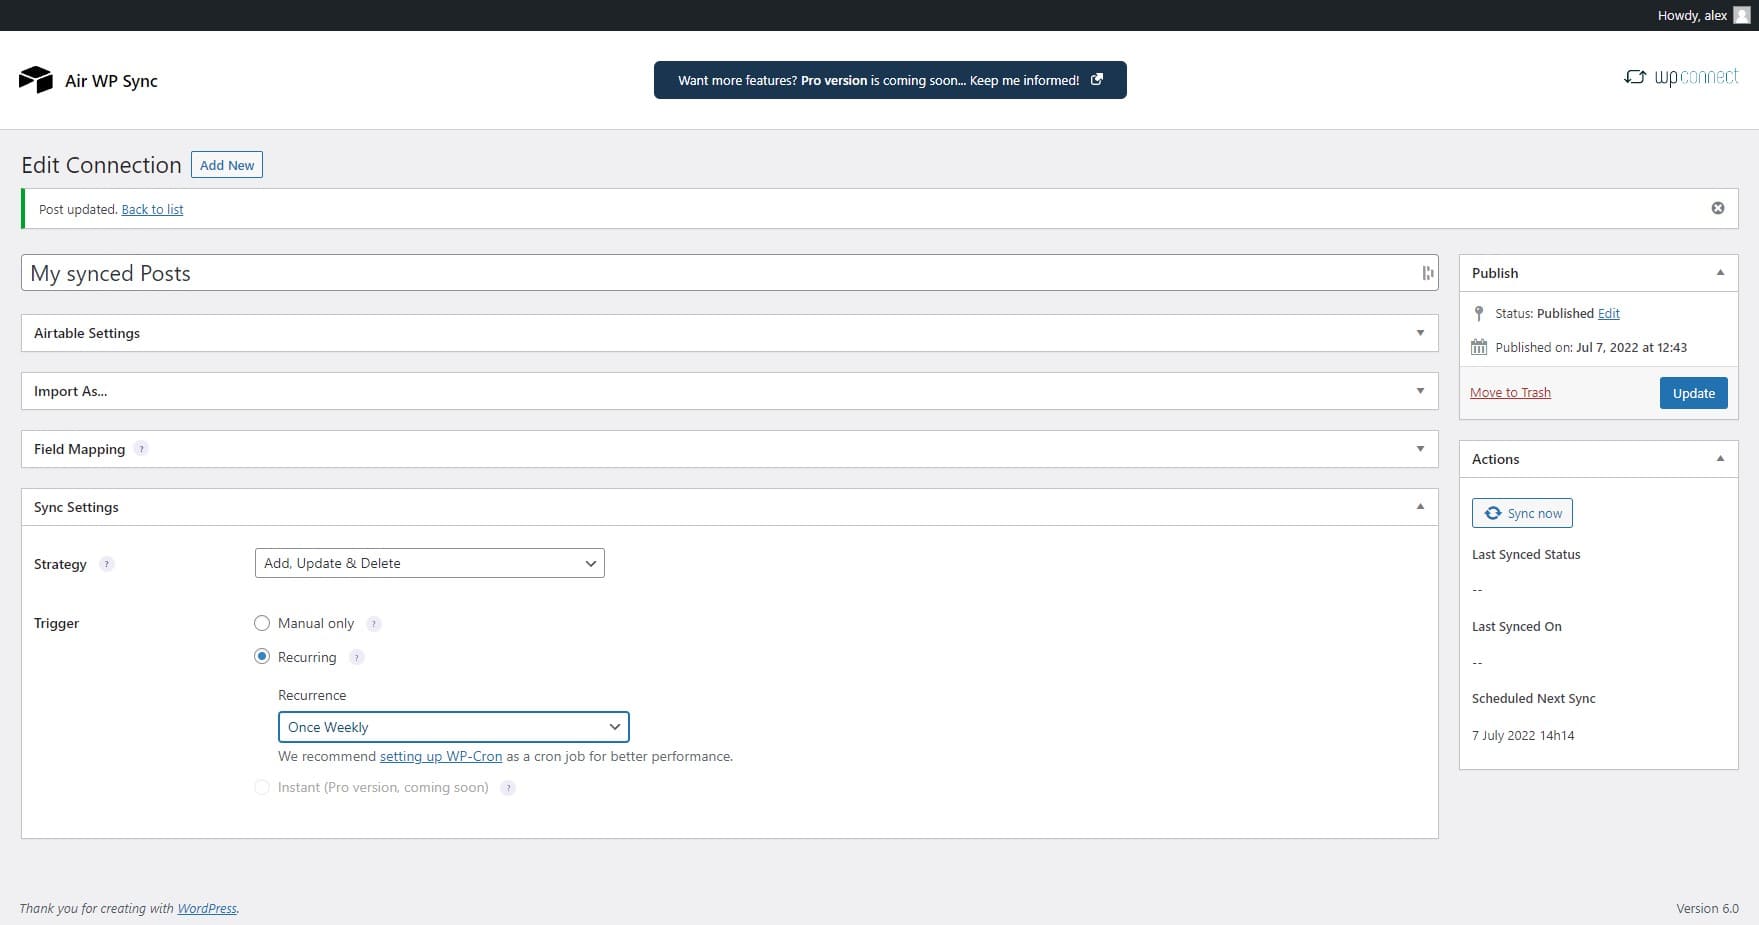
Task: Open the Strategy dropdown
Action: click(430, 563)
